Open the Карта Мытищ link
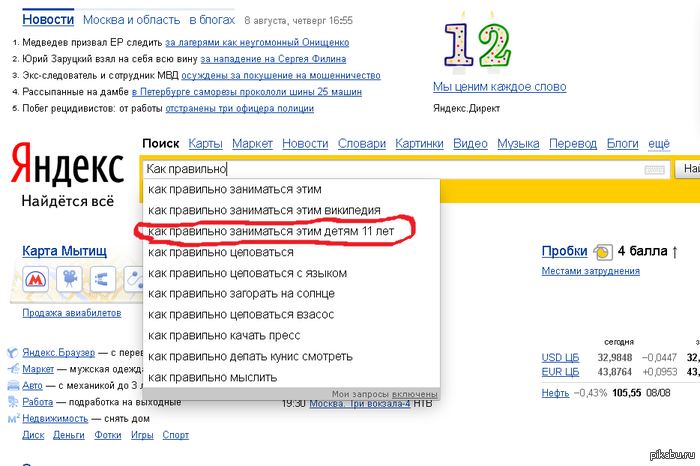700x466 pixels. pos(65,251)
